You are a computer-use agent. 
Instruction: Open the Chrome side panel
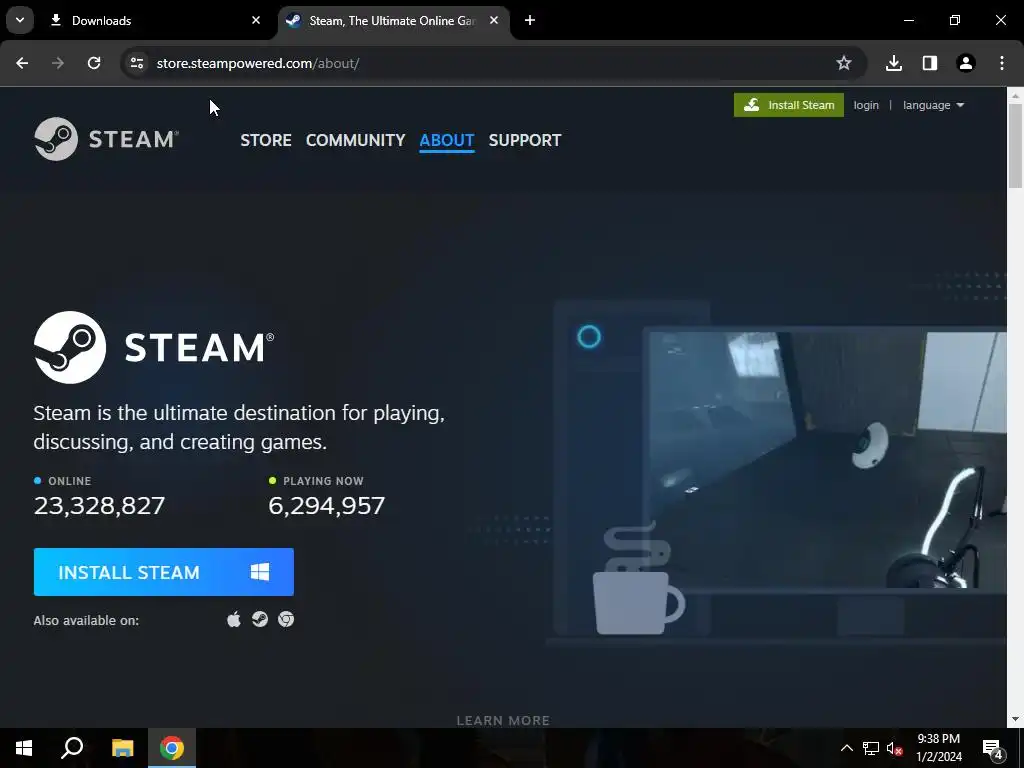point(930,63)
